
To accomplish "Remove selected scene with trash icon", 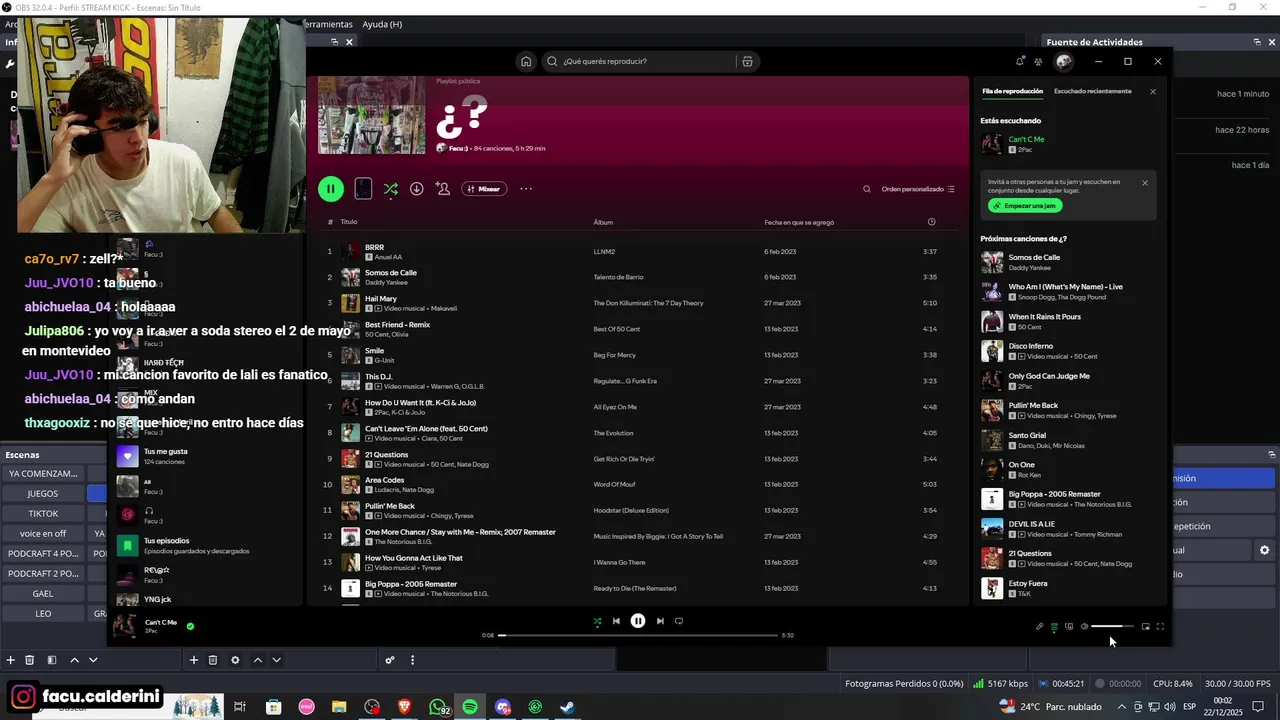I will point(30,660).
